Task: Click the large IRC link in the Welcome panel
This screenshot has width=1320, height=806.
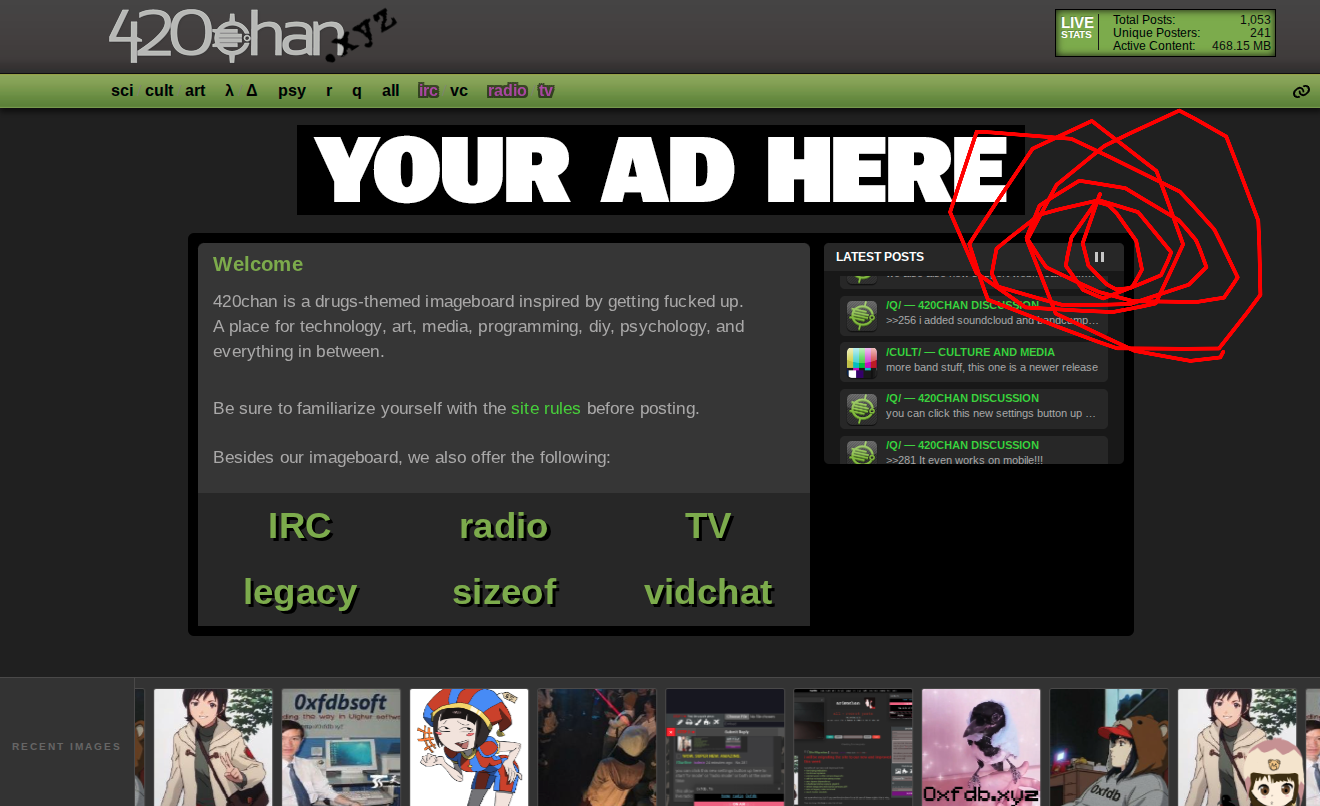Action: click(x=300, y=526)
